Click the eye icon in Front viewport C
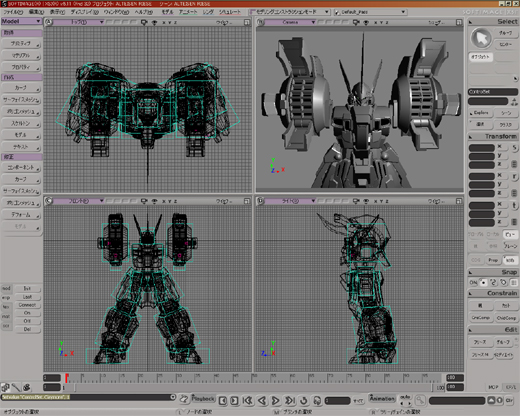Screen dimensions: 520x416 tap(154, 201)
